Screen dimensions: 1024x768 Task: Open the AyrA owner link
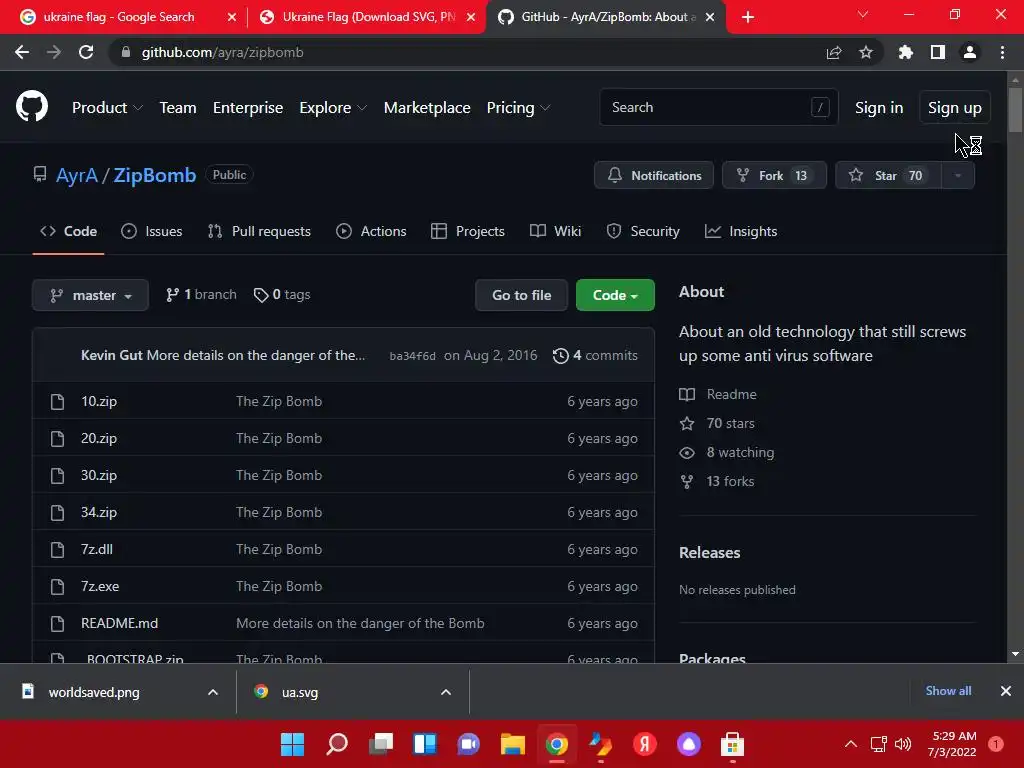(76, 175)
